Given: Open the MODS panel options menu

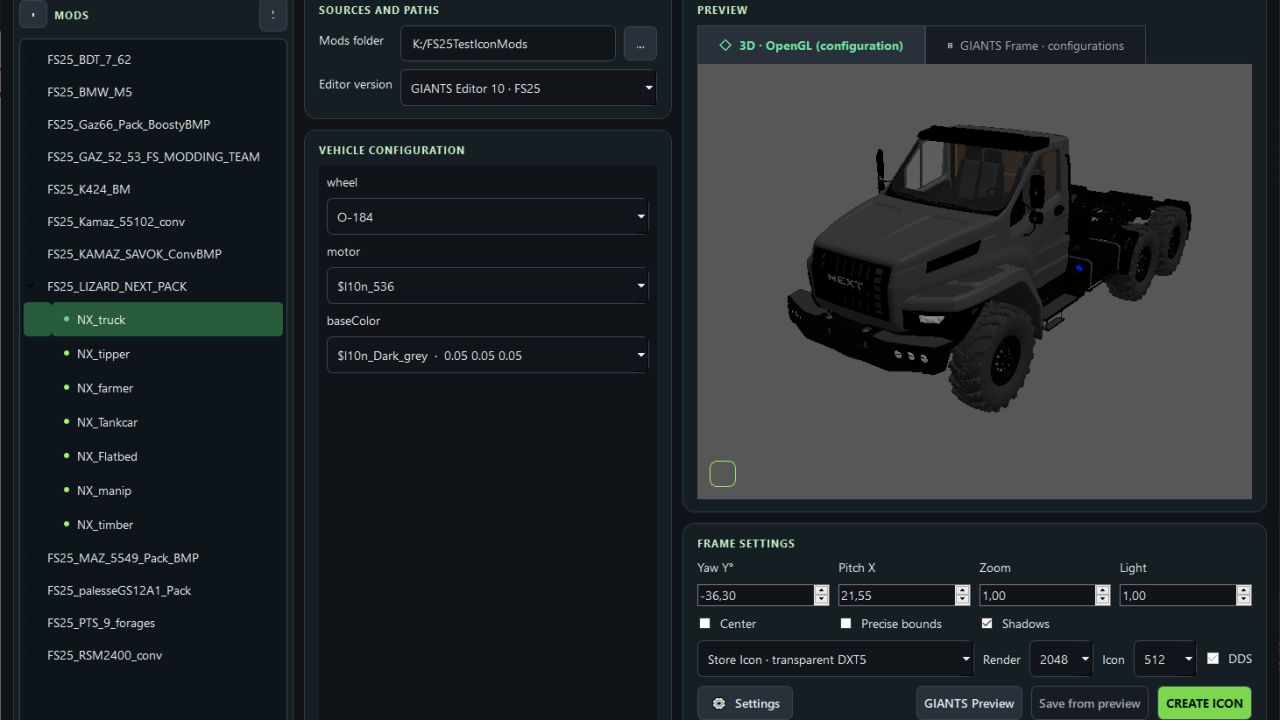Looking at the screenshot, I should pyautogui.click(x=273, y=15).
